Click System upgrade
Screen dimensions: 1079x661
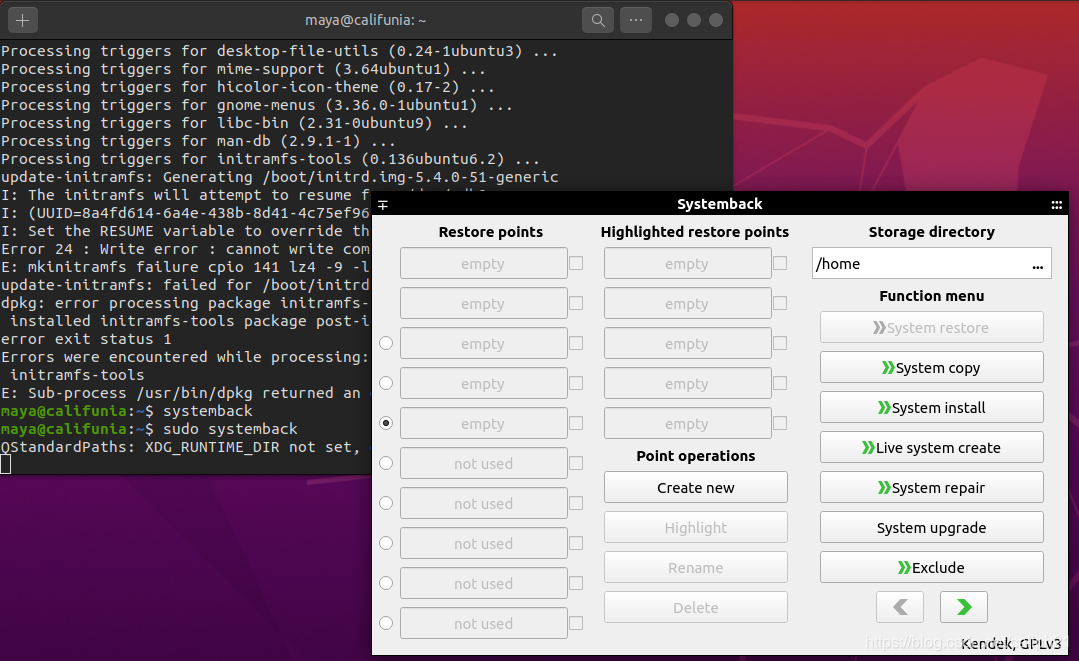[932, 527]
